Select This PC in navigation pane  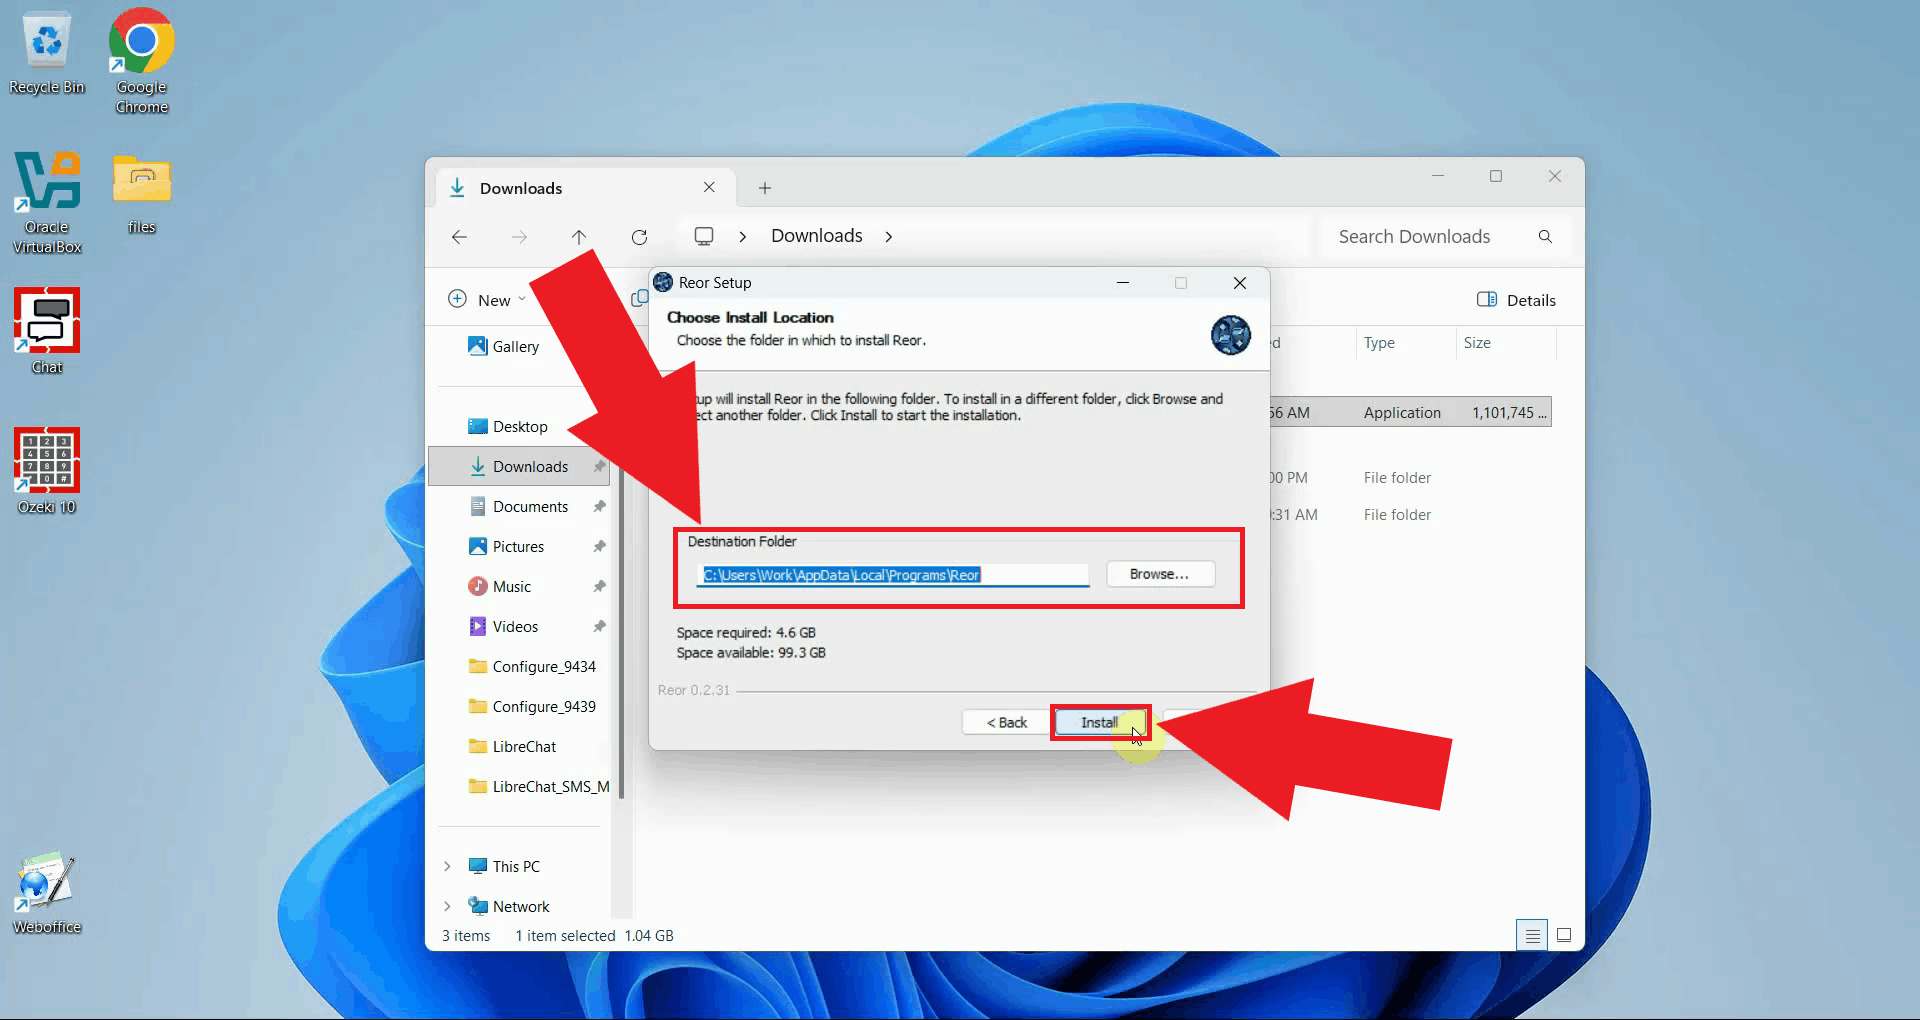[504, 866]
